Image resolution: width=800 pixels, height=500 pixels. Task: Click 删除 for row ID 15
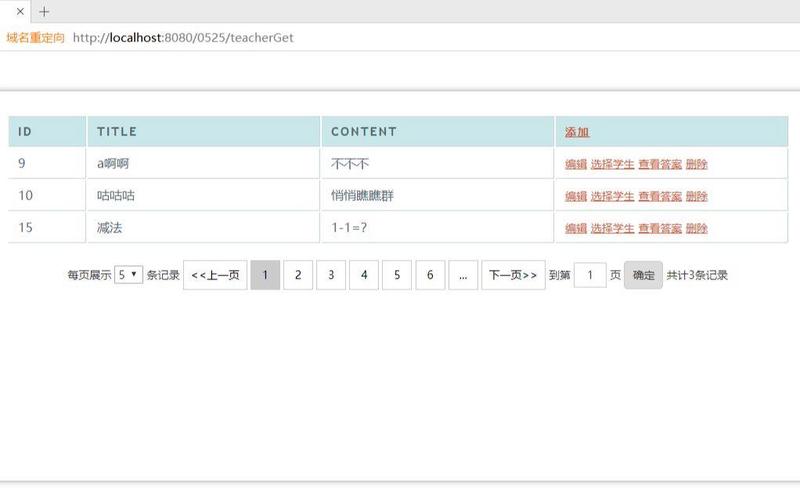(696, 229)
